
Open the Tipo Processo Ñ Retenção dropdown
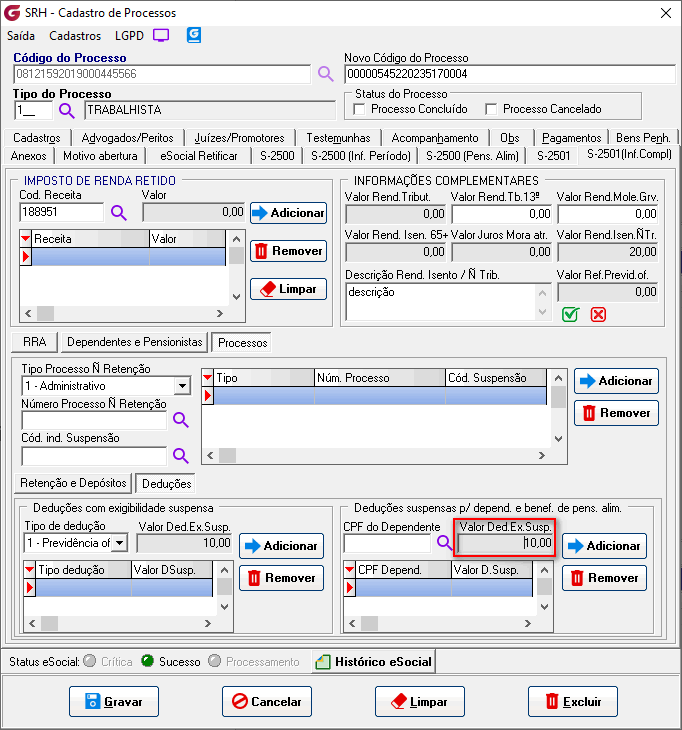(x=182, y=386)
